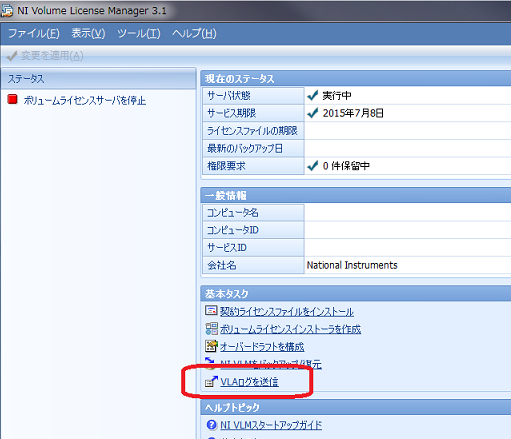511x439 pixels.
Task: Click the NI Volume License Manager title icon
Action: tap(7, 10)
